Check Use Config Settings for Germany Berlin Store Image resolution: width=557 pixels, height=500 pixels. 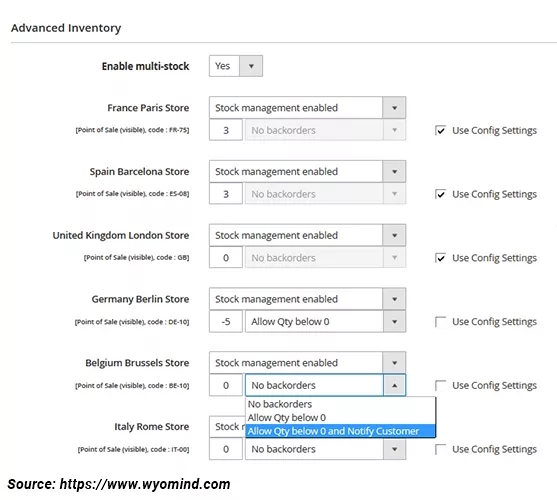[x=440, y=322]
